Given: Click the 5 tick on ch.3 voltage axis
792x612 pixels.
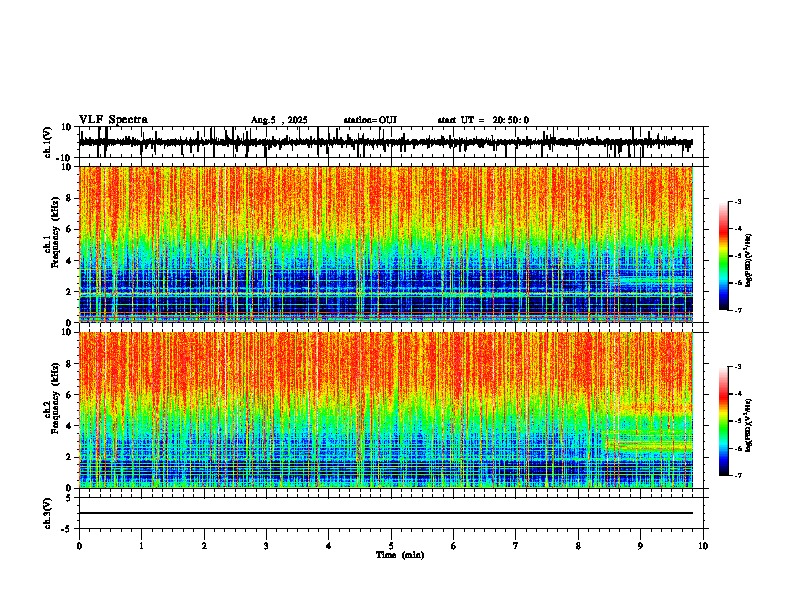Looking at the screenshot, I should 69,498.
